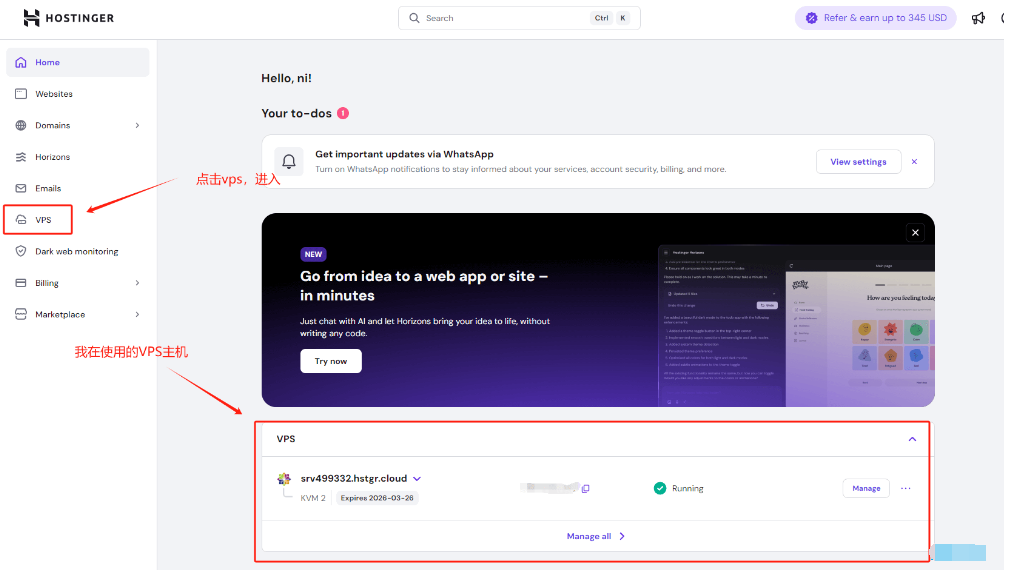Expand the Domains sidebar submenu
This screenshot has height=570, width=1009.
(137, 125)
